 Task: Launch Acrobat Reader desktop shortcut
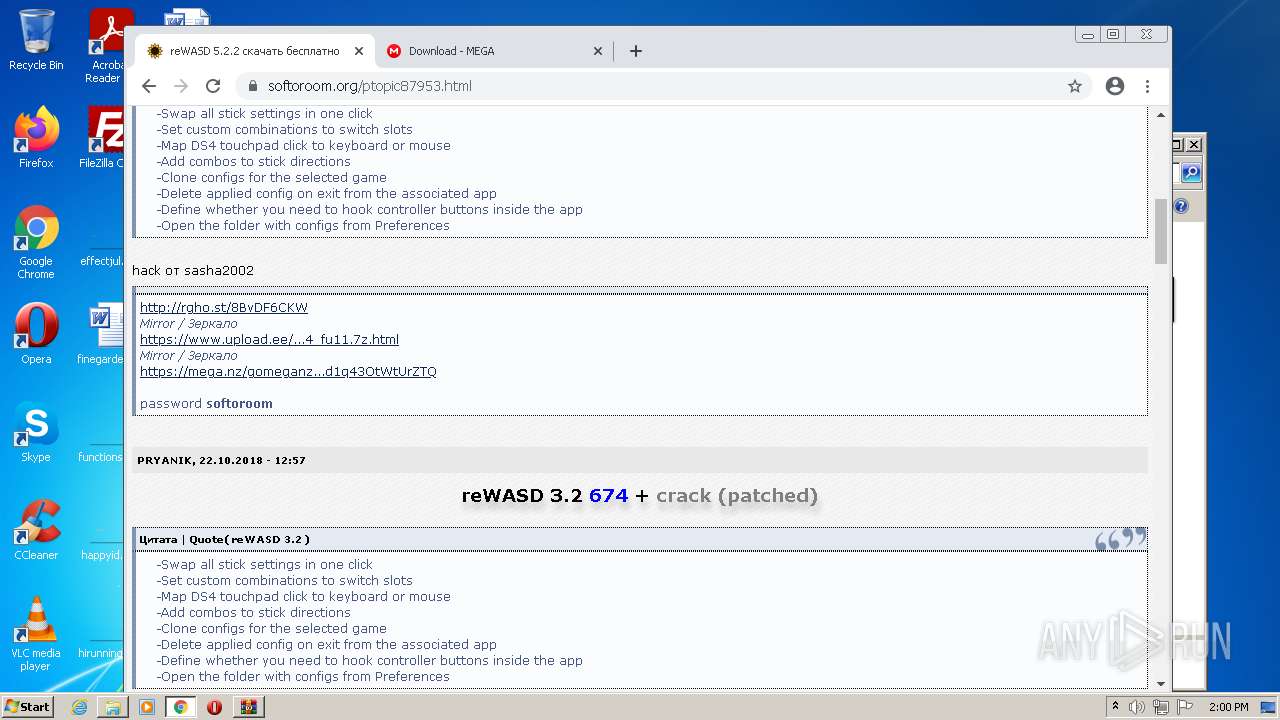(x=105, y=45)
